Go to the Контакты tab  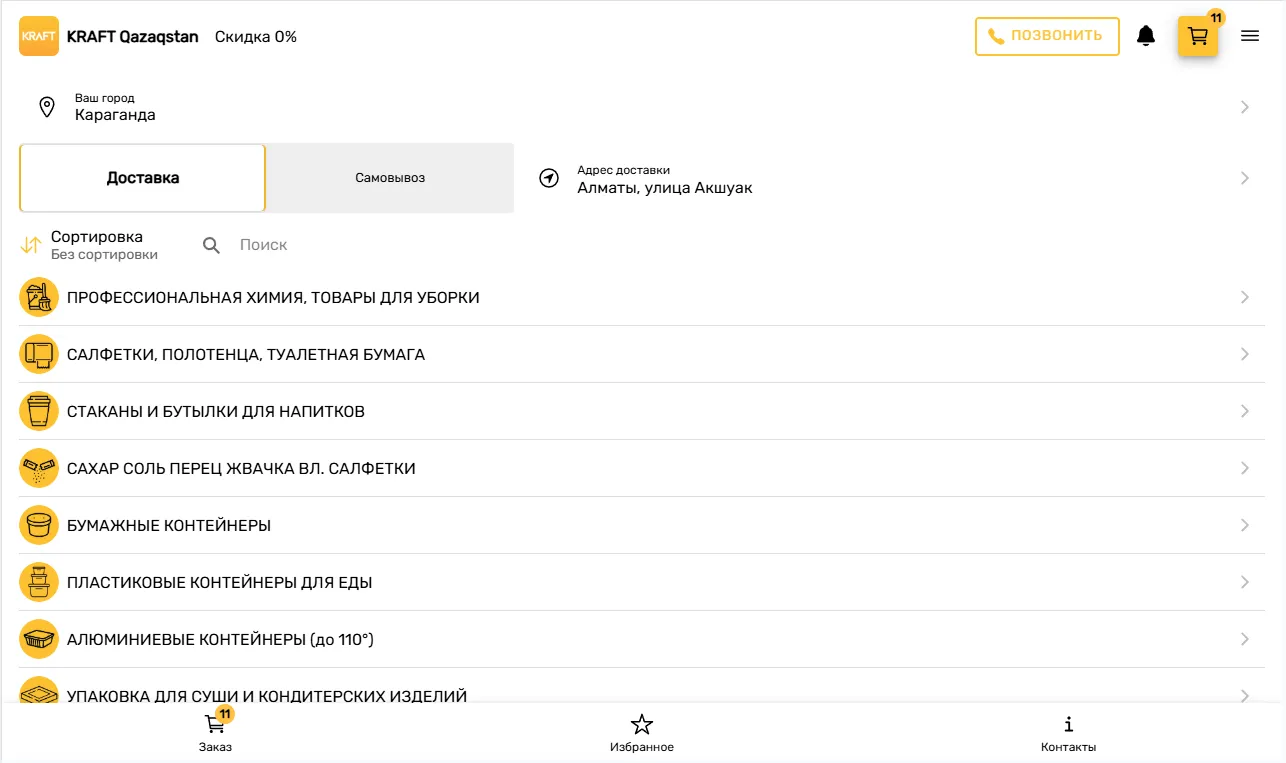pyautogui.click(x=1068, y=733)
